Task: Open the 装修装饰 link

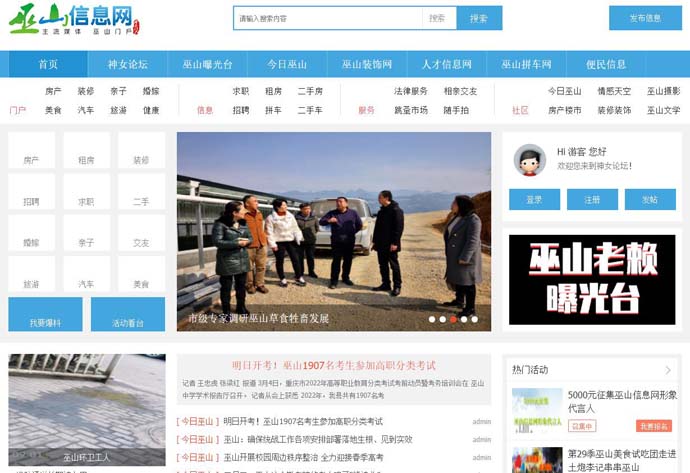Action: (x=614, y=110)
